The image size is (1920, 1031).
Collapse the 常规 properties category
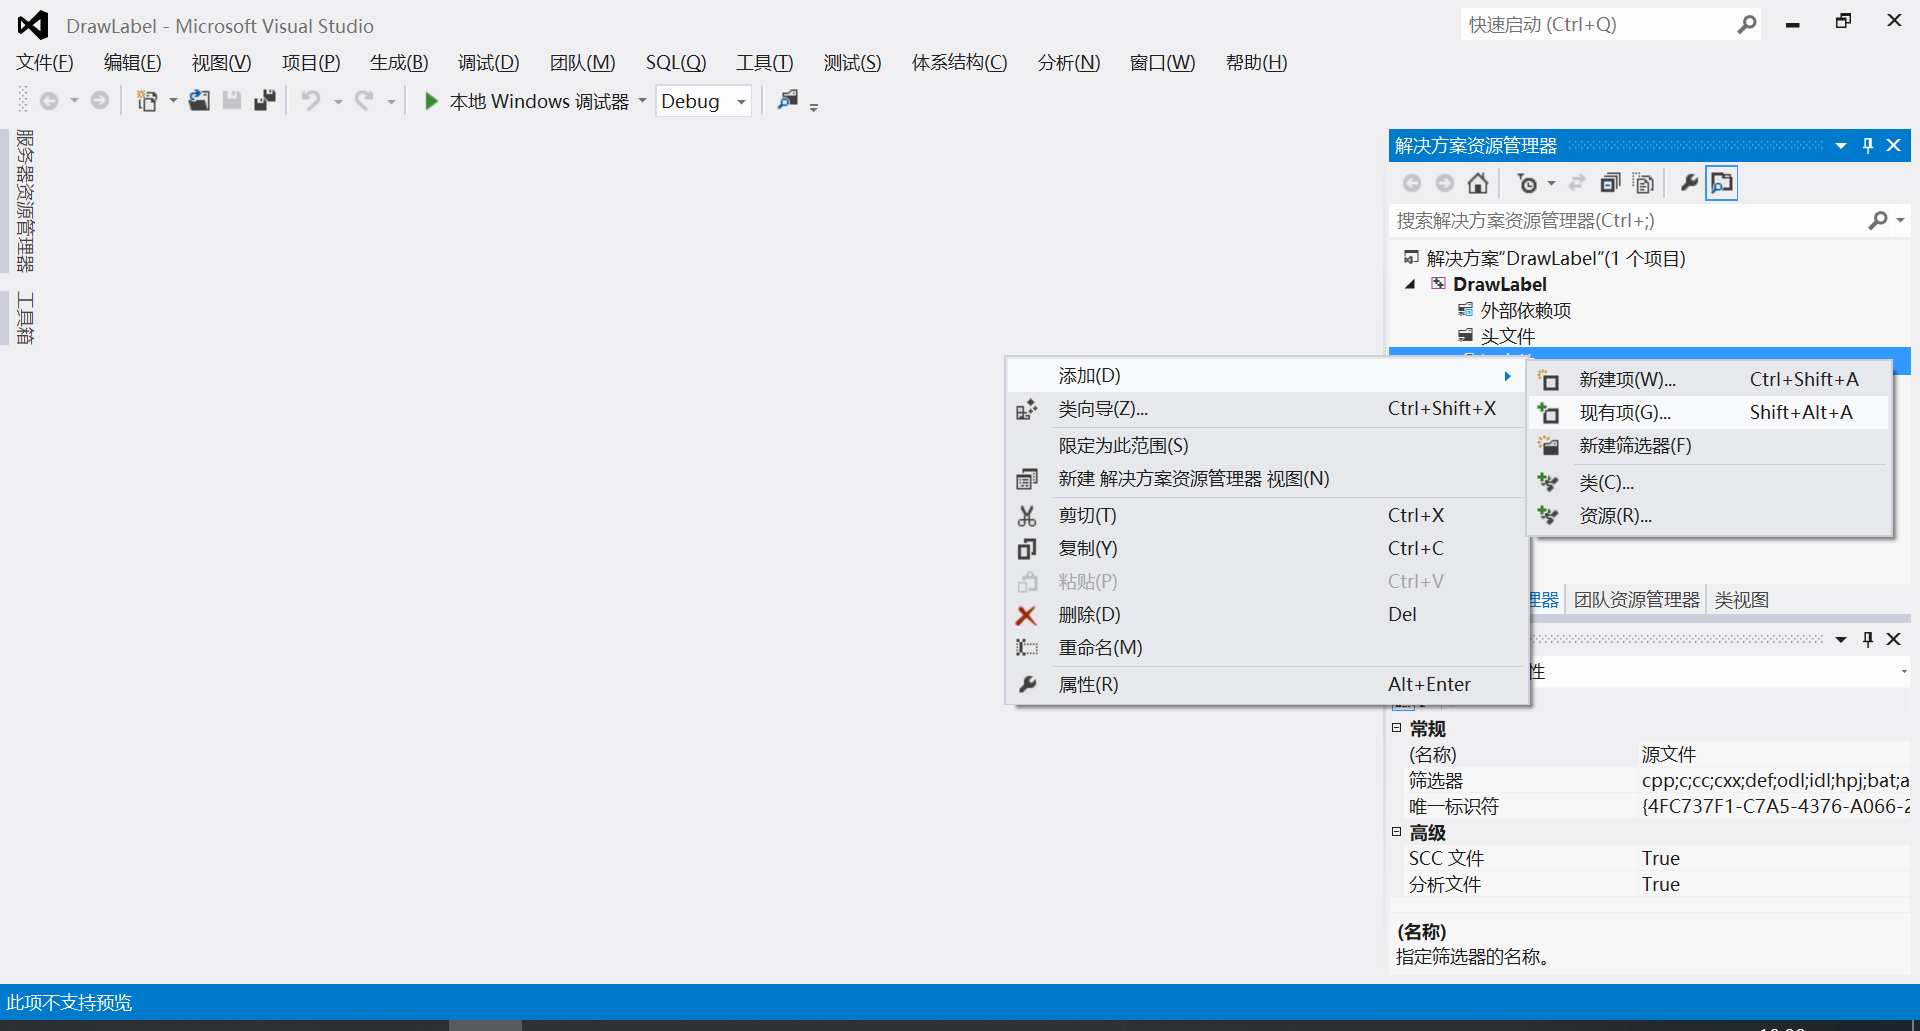[x=1397, y=728]
